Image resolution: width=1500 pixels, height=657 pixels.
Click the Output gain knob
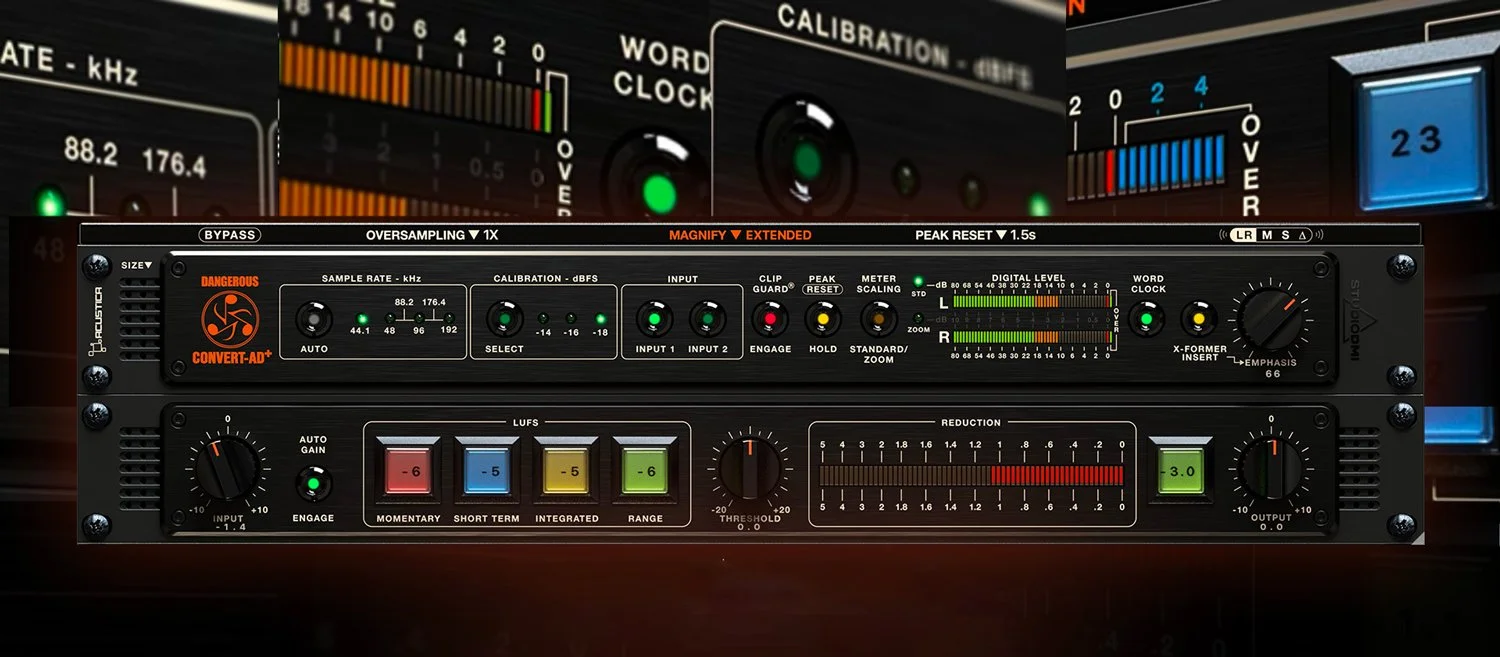(x=1271, y=468)
